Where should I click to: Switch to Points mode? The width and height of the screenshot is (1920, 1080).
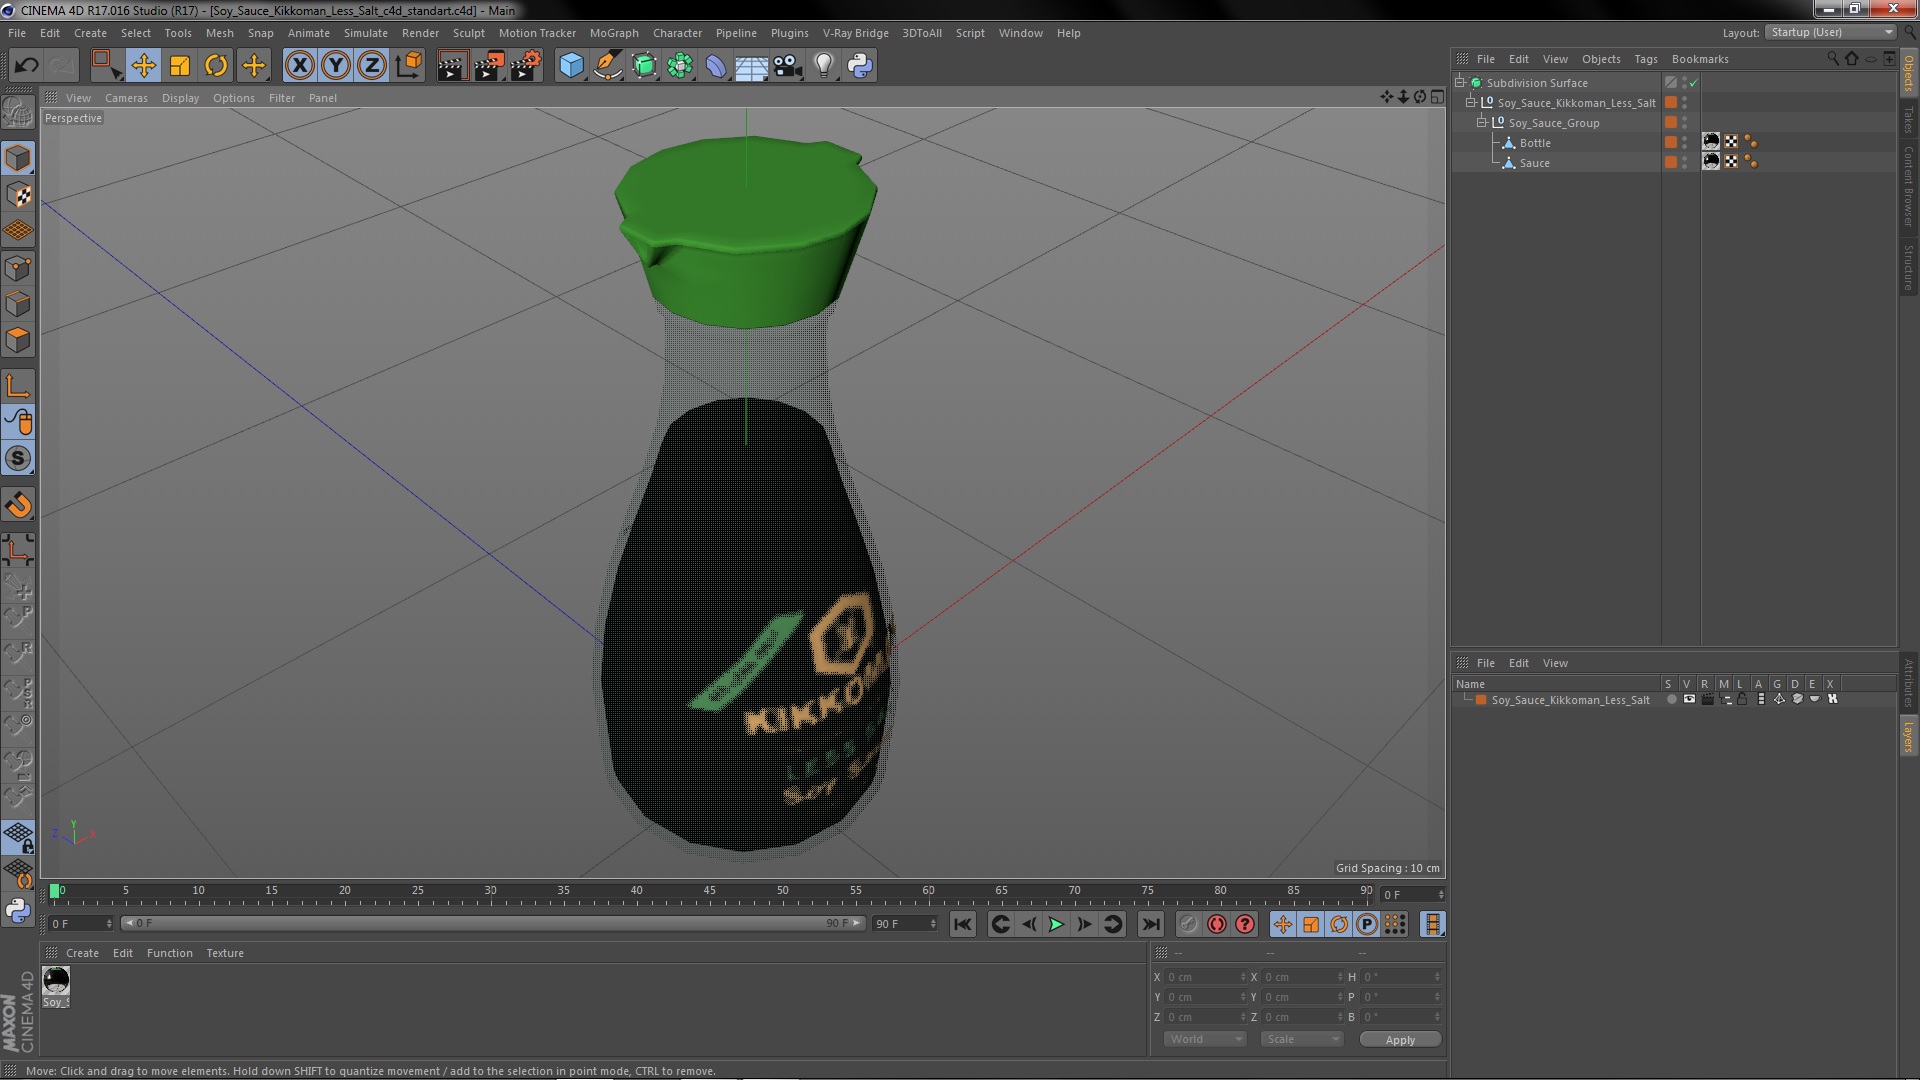[x=18, y=268]
